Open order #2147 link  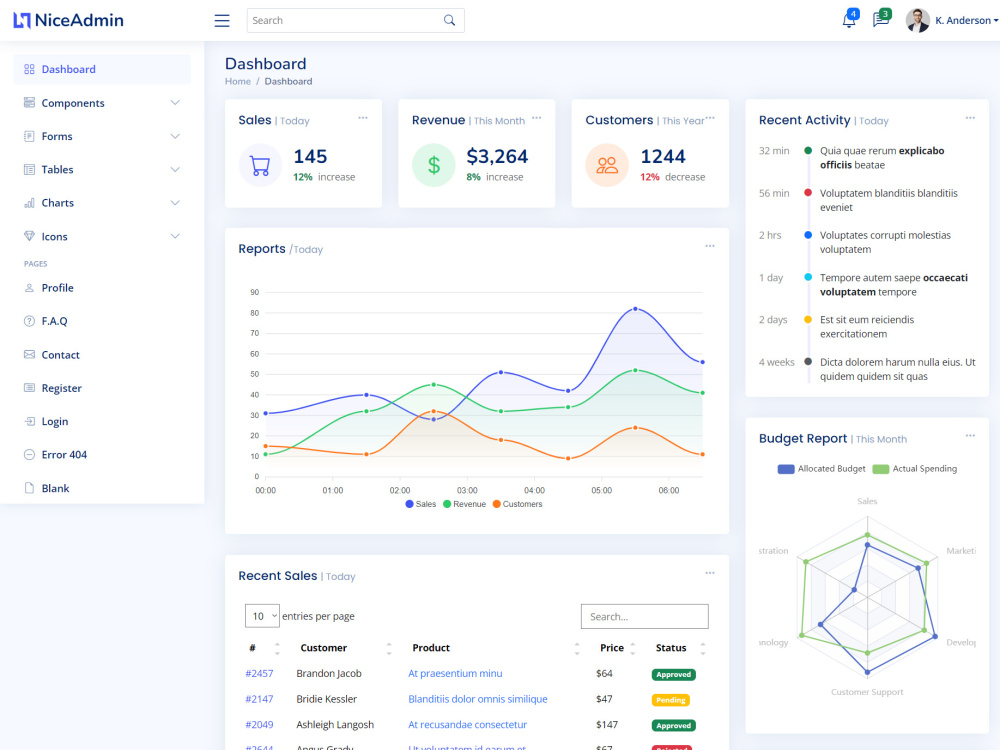click(x=259, y=699)
